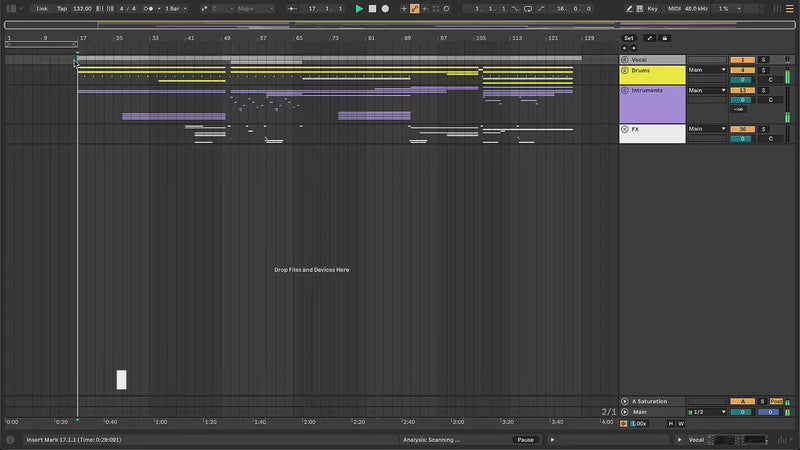800x450 pixels.
Task: Unfold the Drums group track
Action: [625, 70]
